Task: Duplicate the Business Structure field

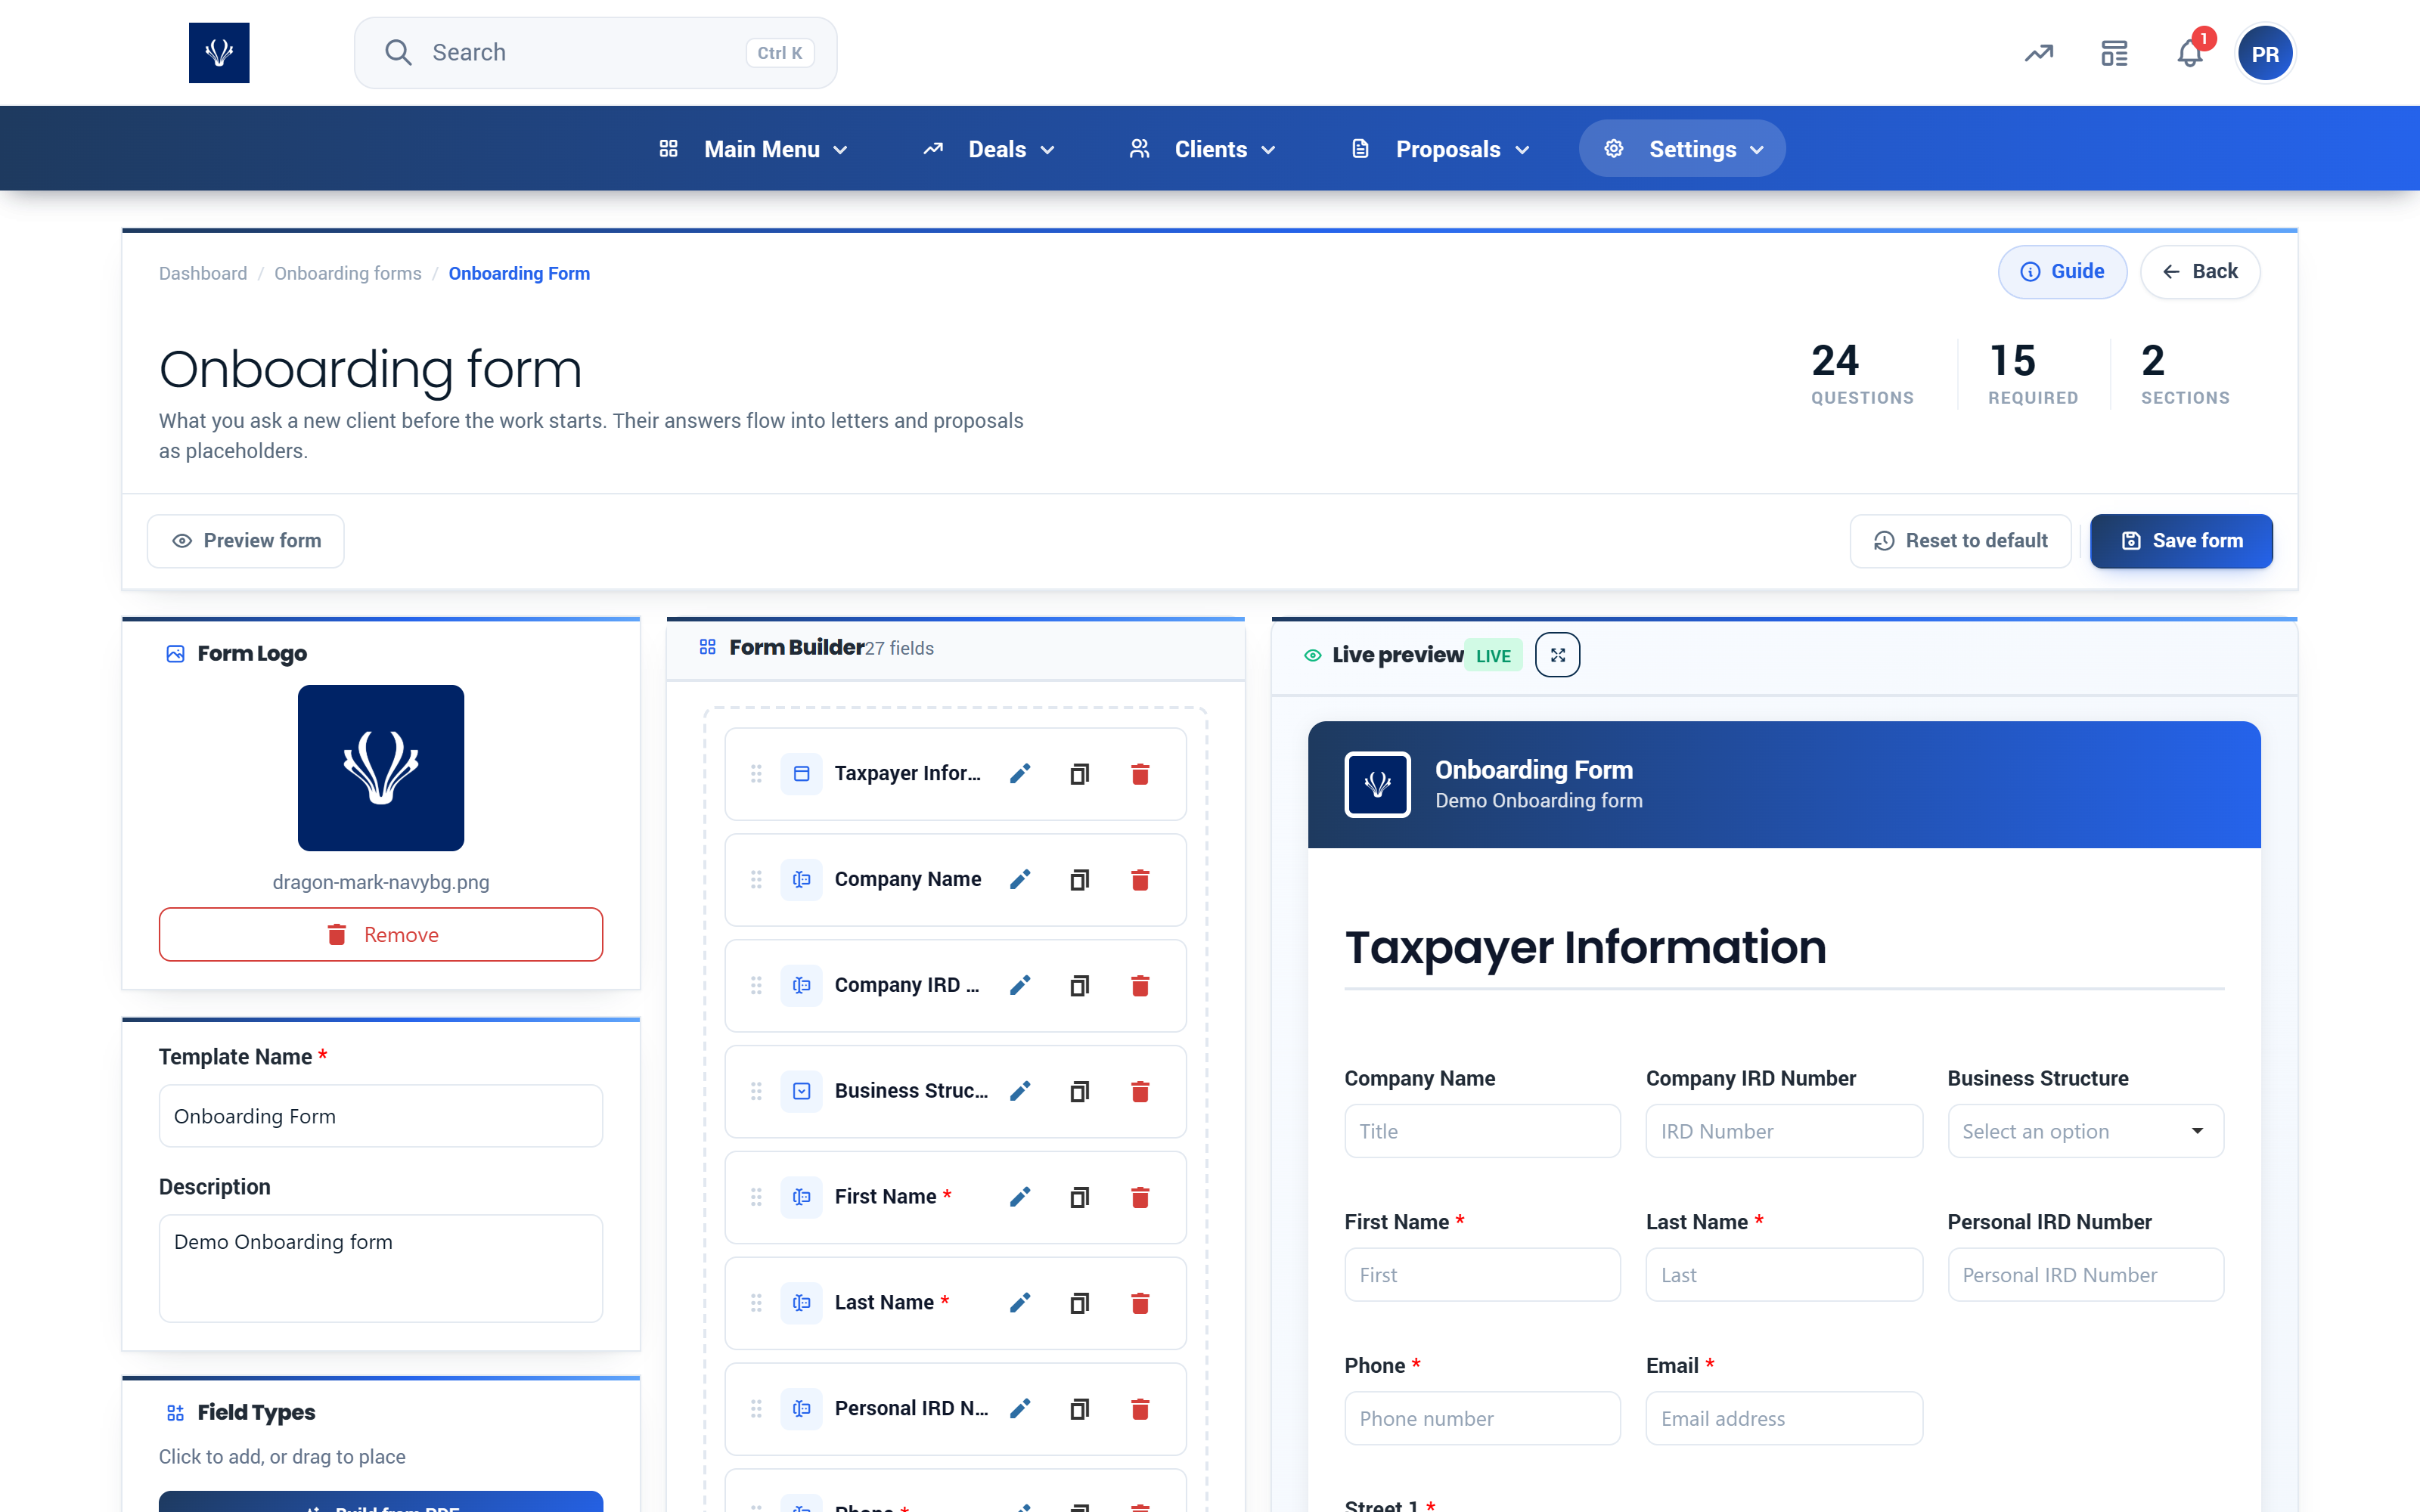Action: pos(1079,1092)
